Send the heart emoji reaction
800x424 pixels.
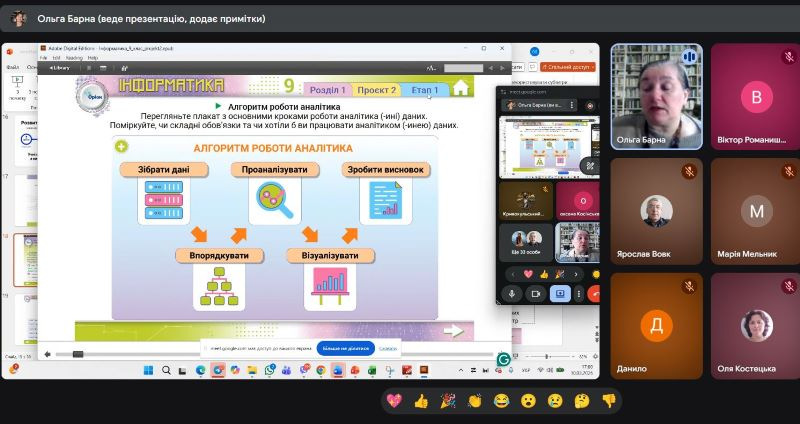pos(394,400)
